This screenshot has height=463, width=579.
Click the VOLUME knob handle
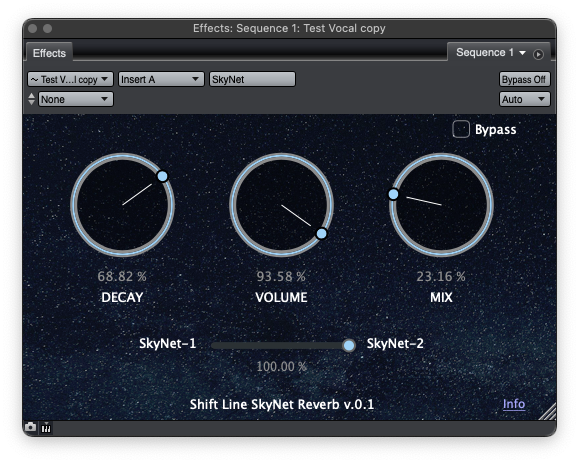[322, 234]
